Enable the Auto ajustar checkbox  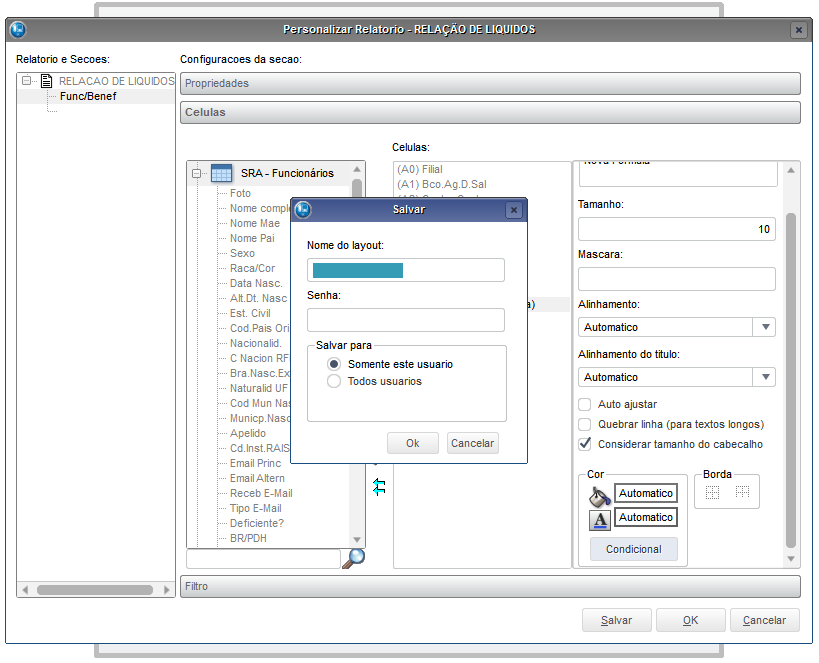click(585, 404)
